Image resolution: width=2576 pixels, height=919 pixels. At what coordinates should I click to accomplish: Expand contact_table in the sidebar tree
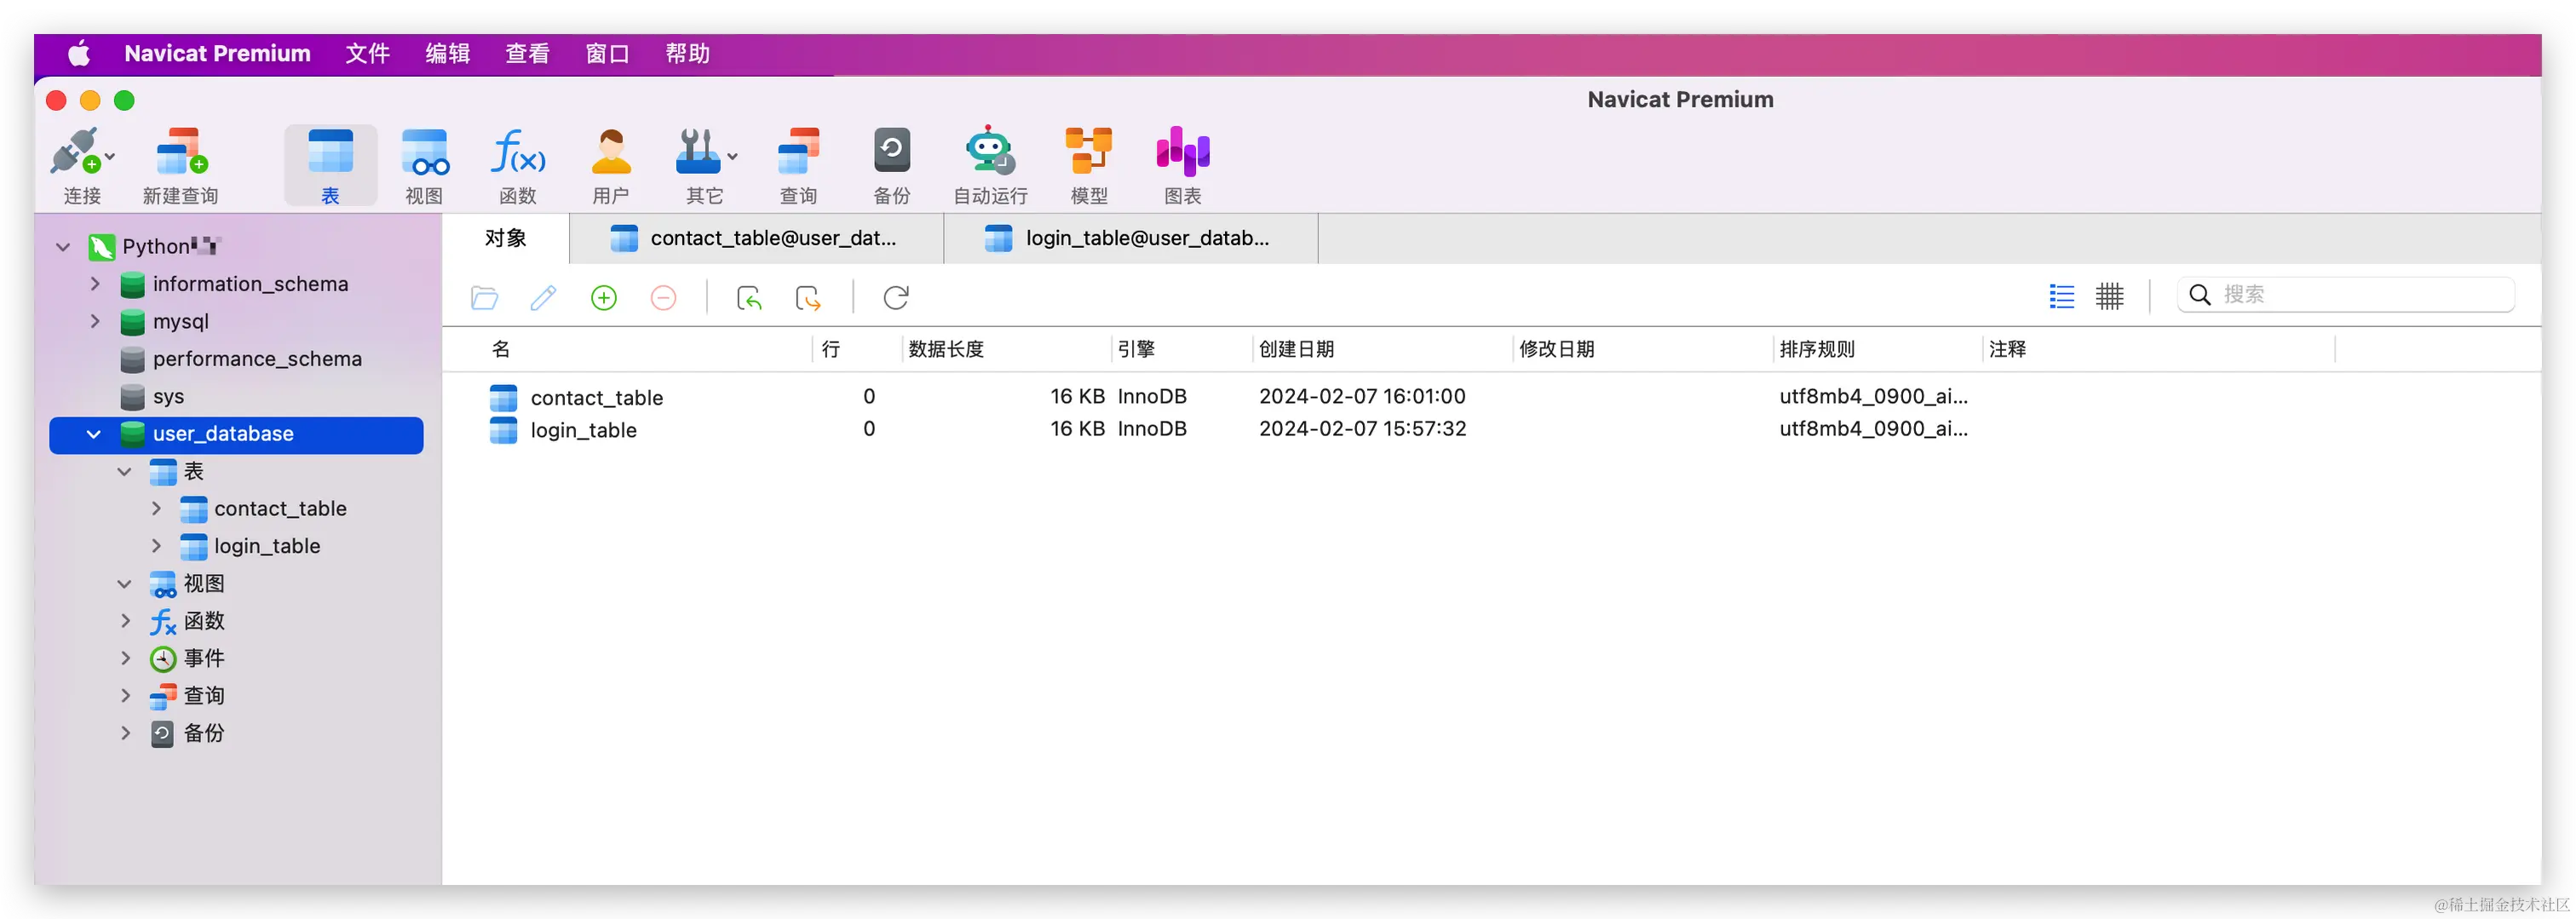coord(156,508)
